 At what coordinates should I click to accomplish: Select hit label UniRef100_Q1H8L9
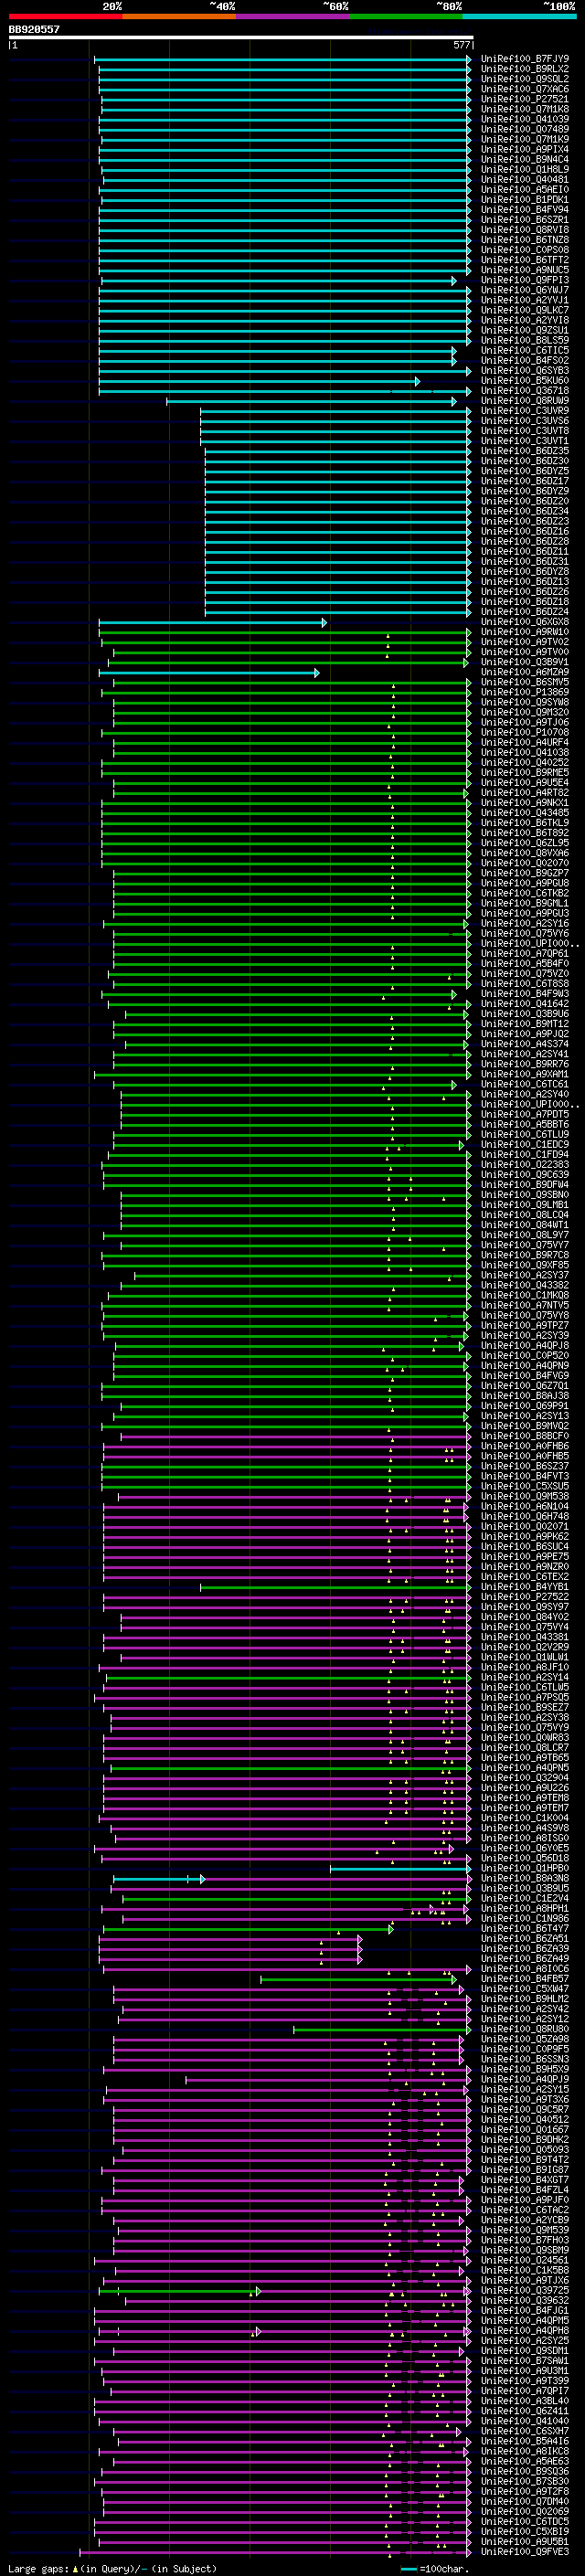[525, 169]
